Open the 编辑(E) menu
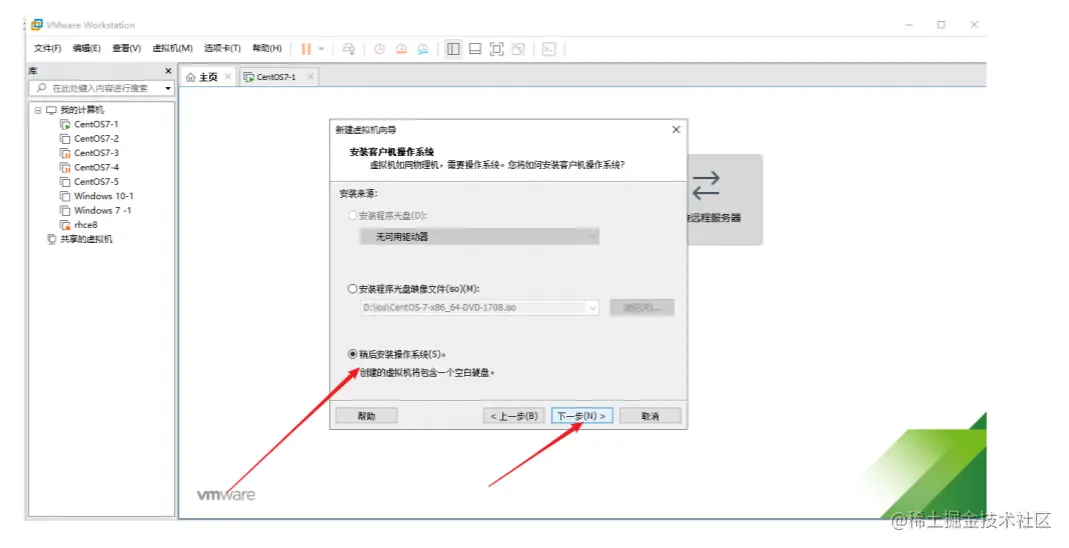The width and height of the screenshot is (1069, 548). (x=87, y=48)
